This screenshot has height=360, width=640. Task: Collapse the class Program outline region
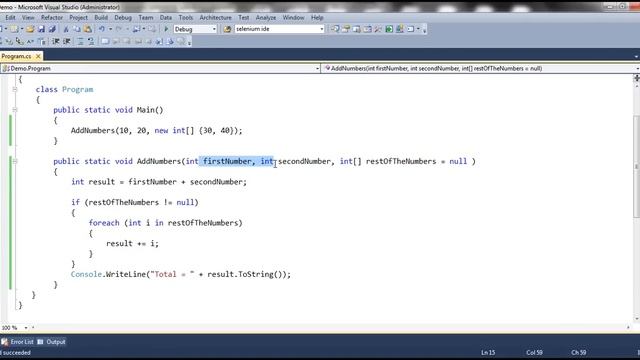15,89
